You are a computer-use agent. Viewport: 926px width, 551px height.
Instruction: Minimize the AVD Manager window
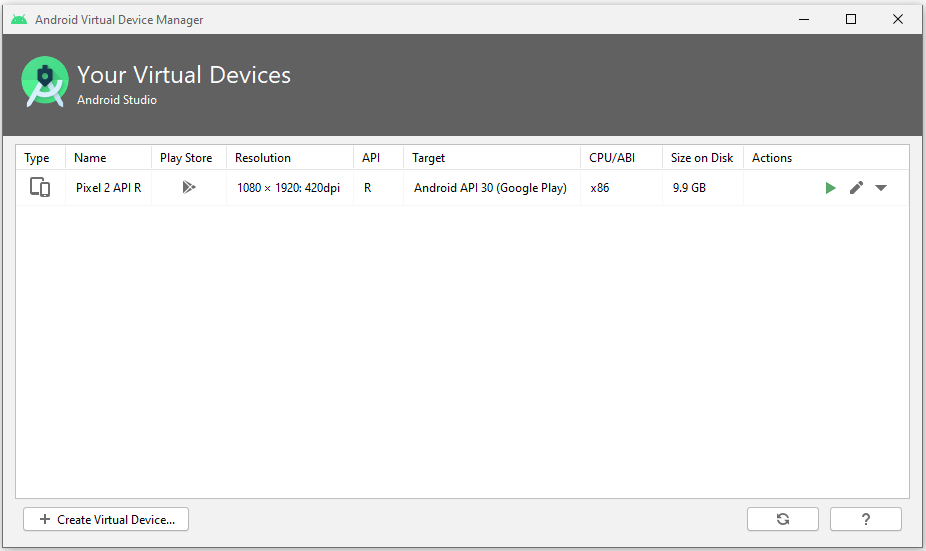coord(804,19)
